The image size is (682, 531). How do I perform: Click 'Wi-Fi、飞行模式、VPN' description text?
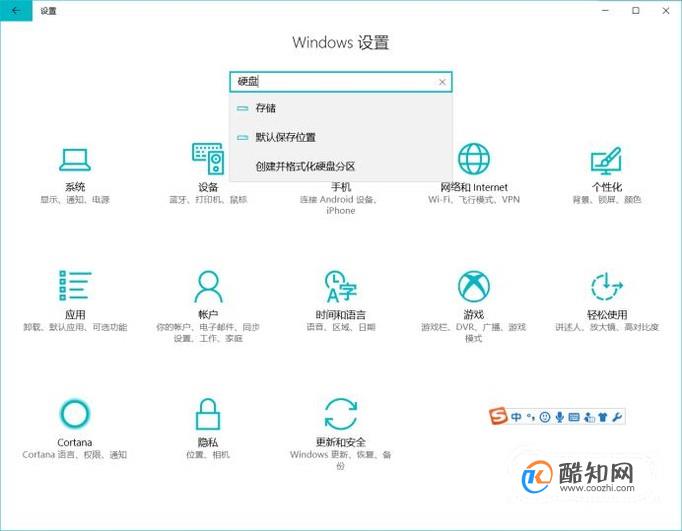pyautogui.click(x=474, y=200)
